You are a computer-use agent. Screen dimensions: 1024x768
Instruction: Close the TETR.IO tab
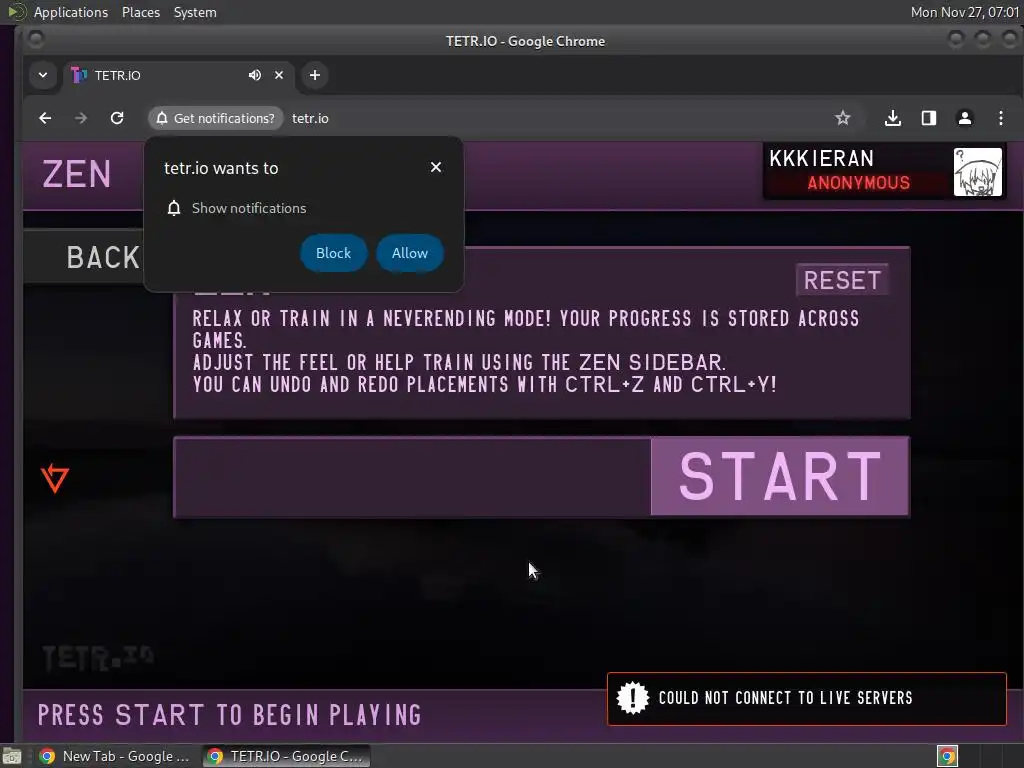coord(279,75)
